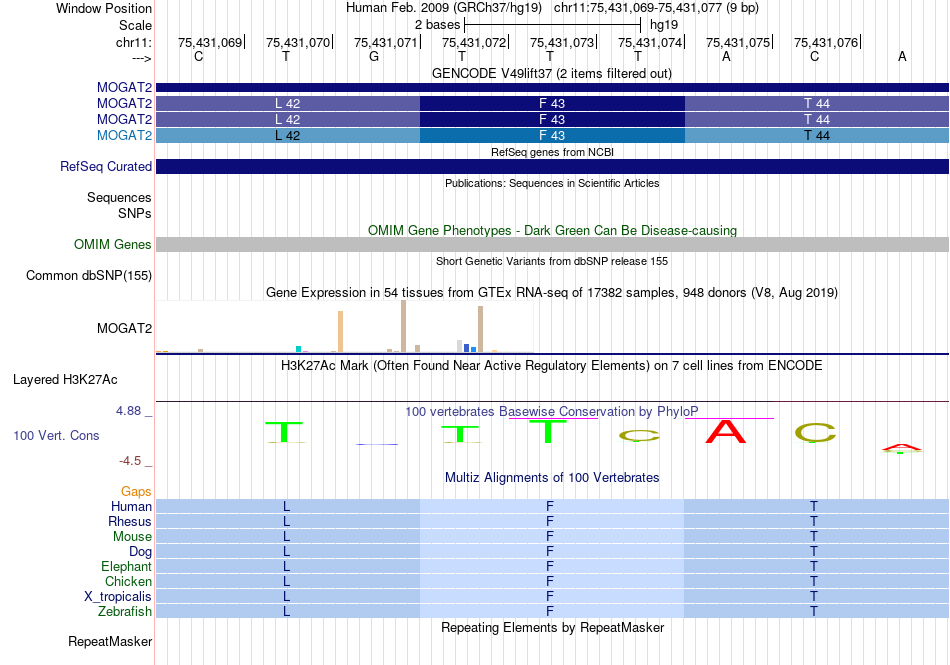The height and width of the screenshot is (665, 950).
Task: Open 100 vertebrates Basewise Conservation by PhyloP title
Action: 552,411
